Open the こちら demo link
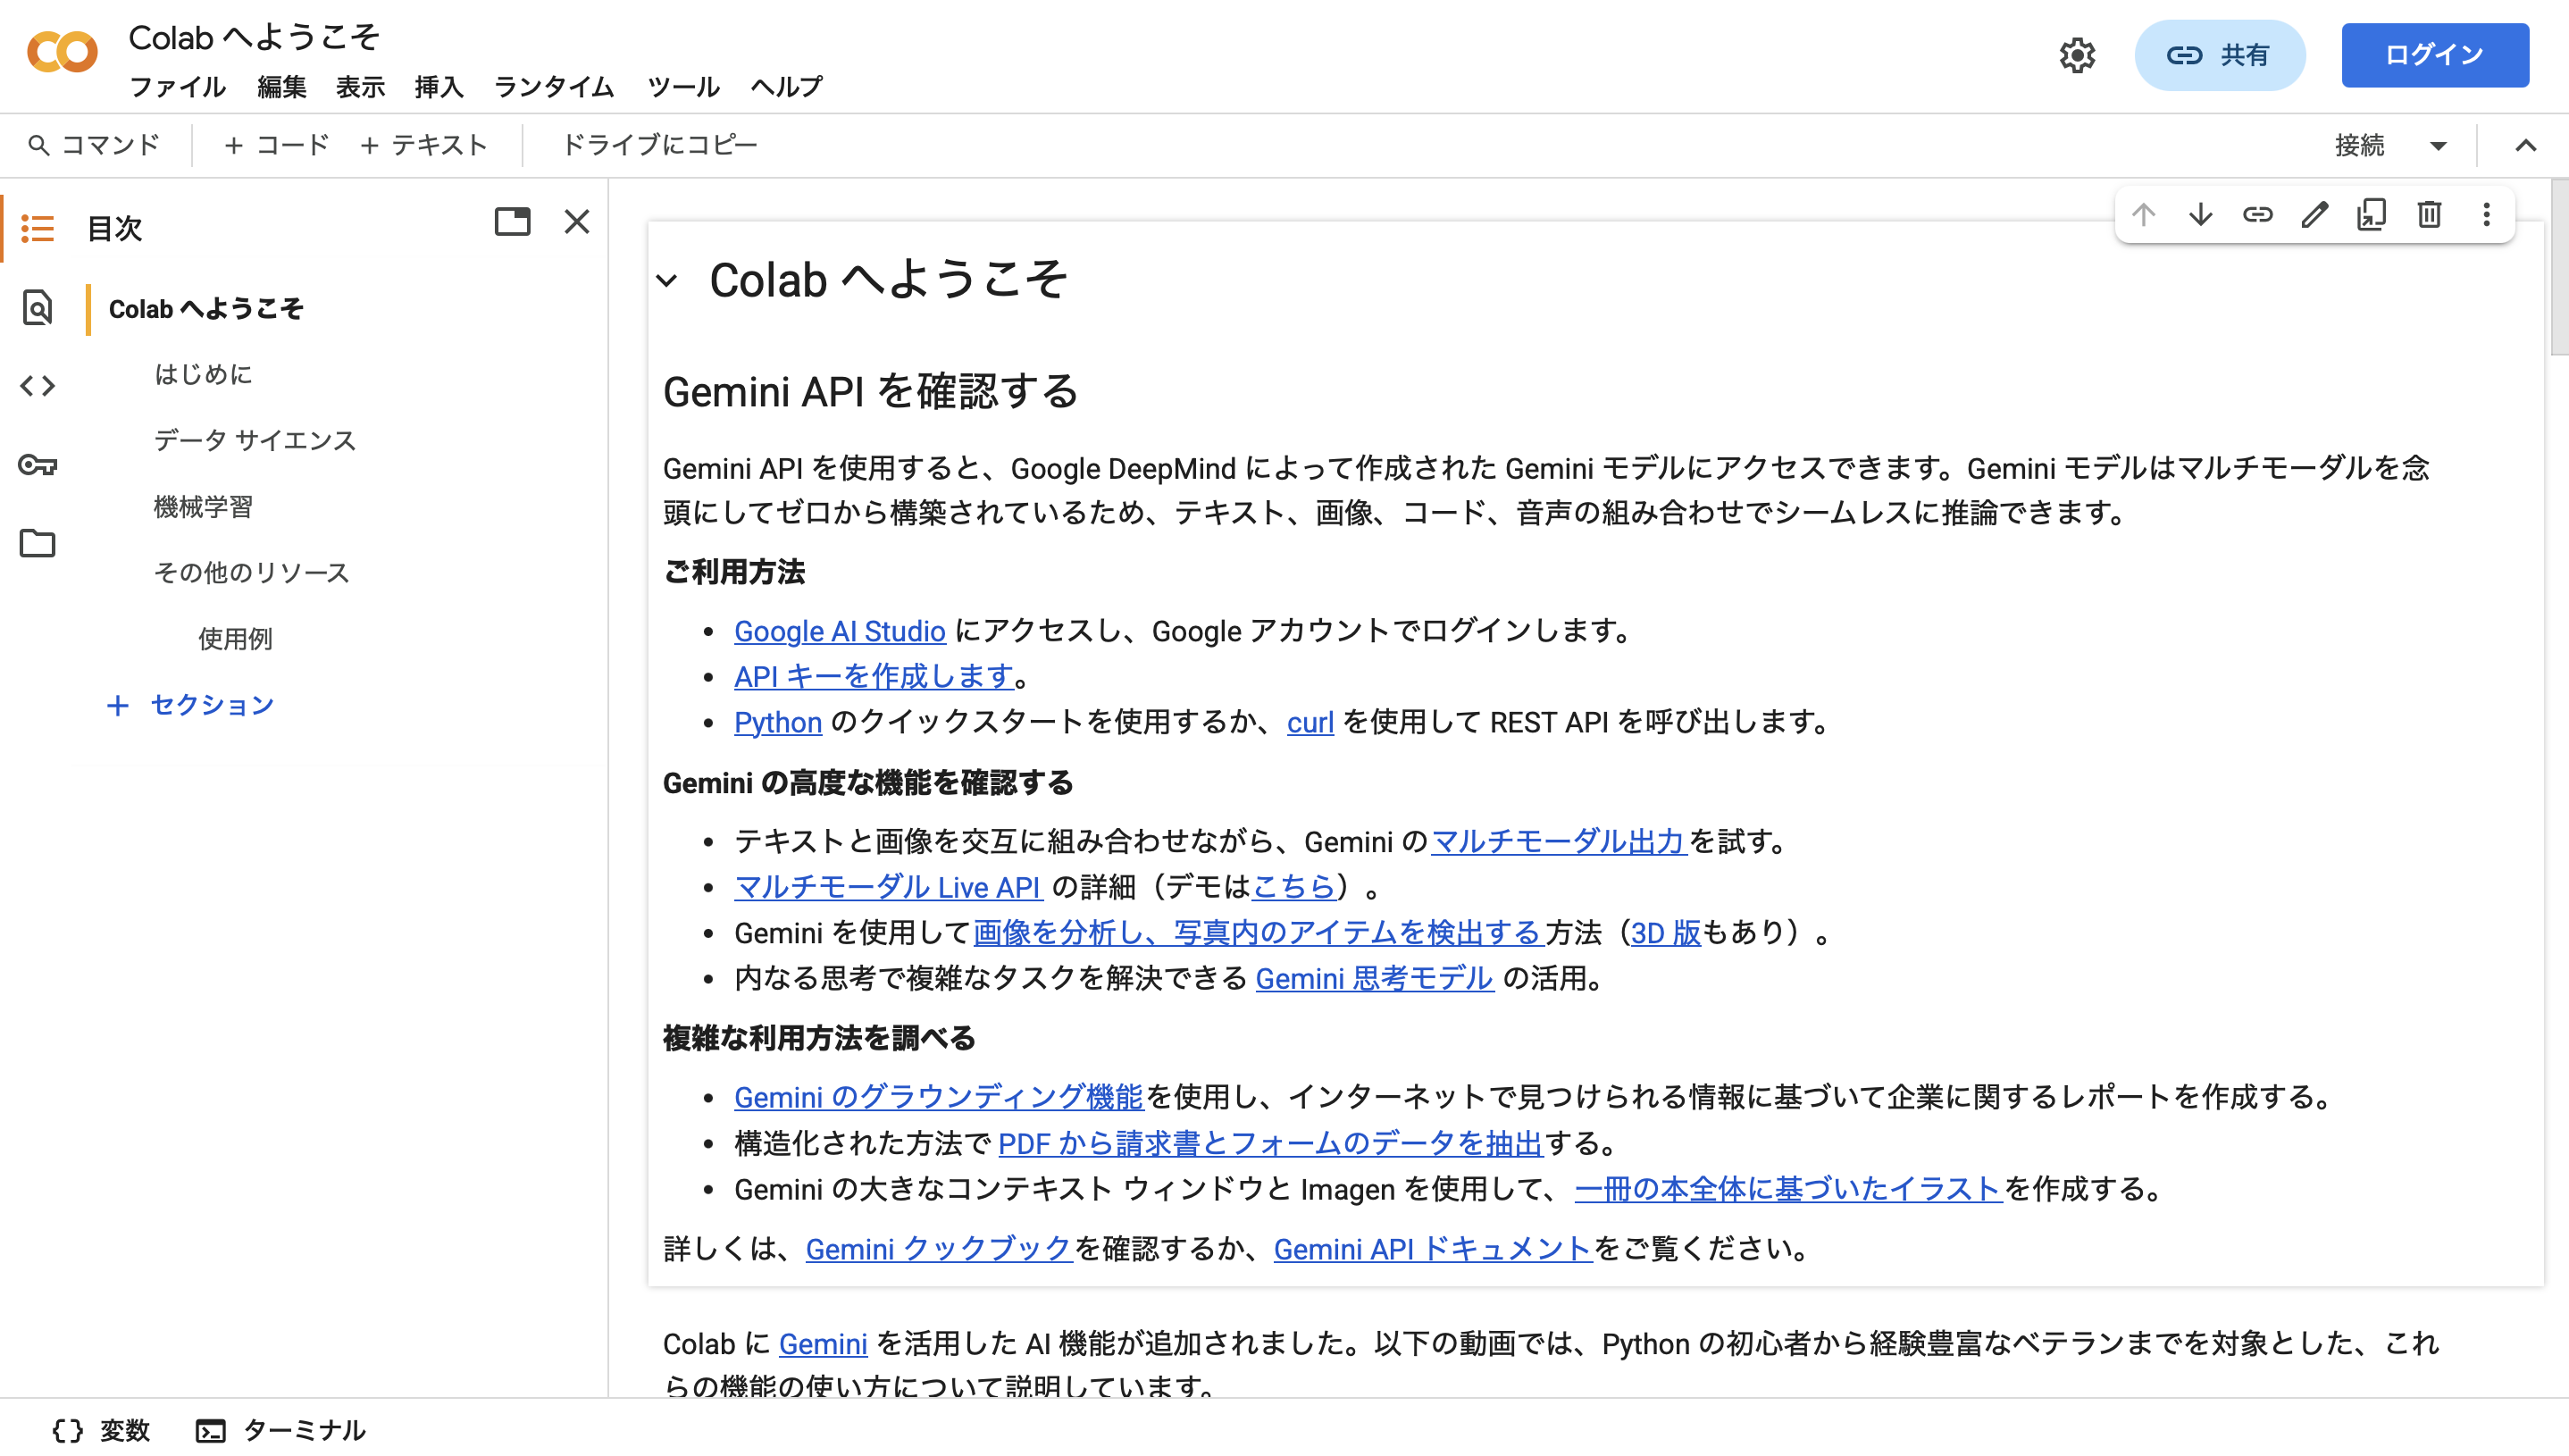This screenshot has width=2569, height=1456. (x=1293, y=887)
